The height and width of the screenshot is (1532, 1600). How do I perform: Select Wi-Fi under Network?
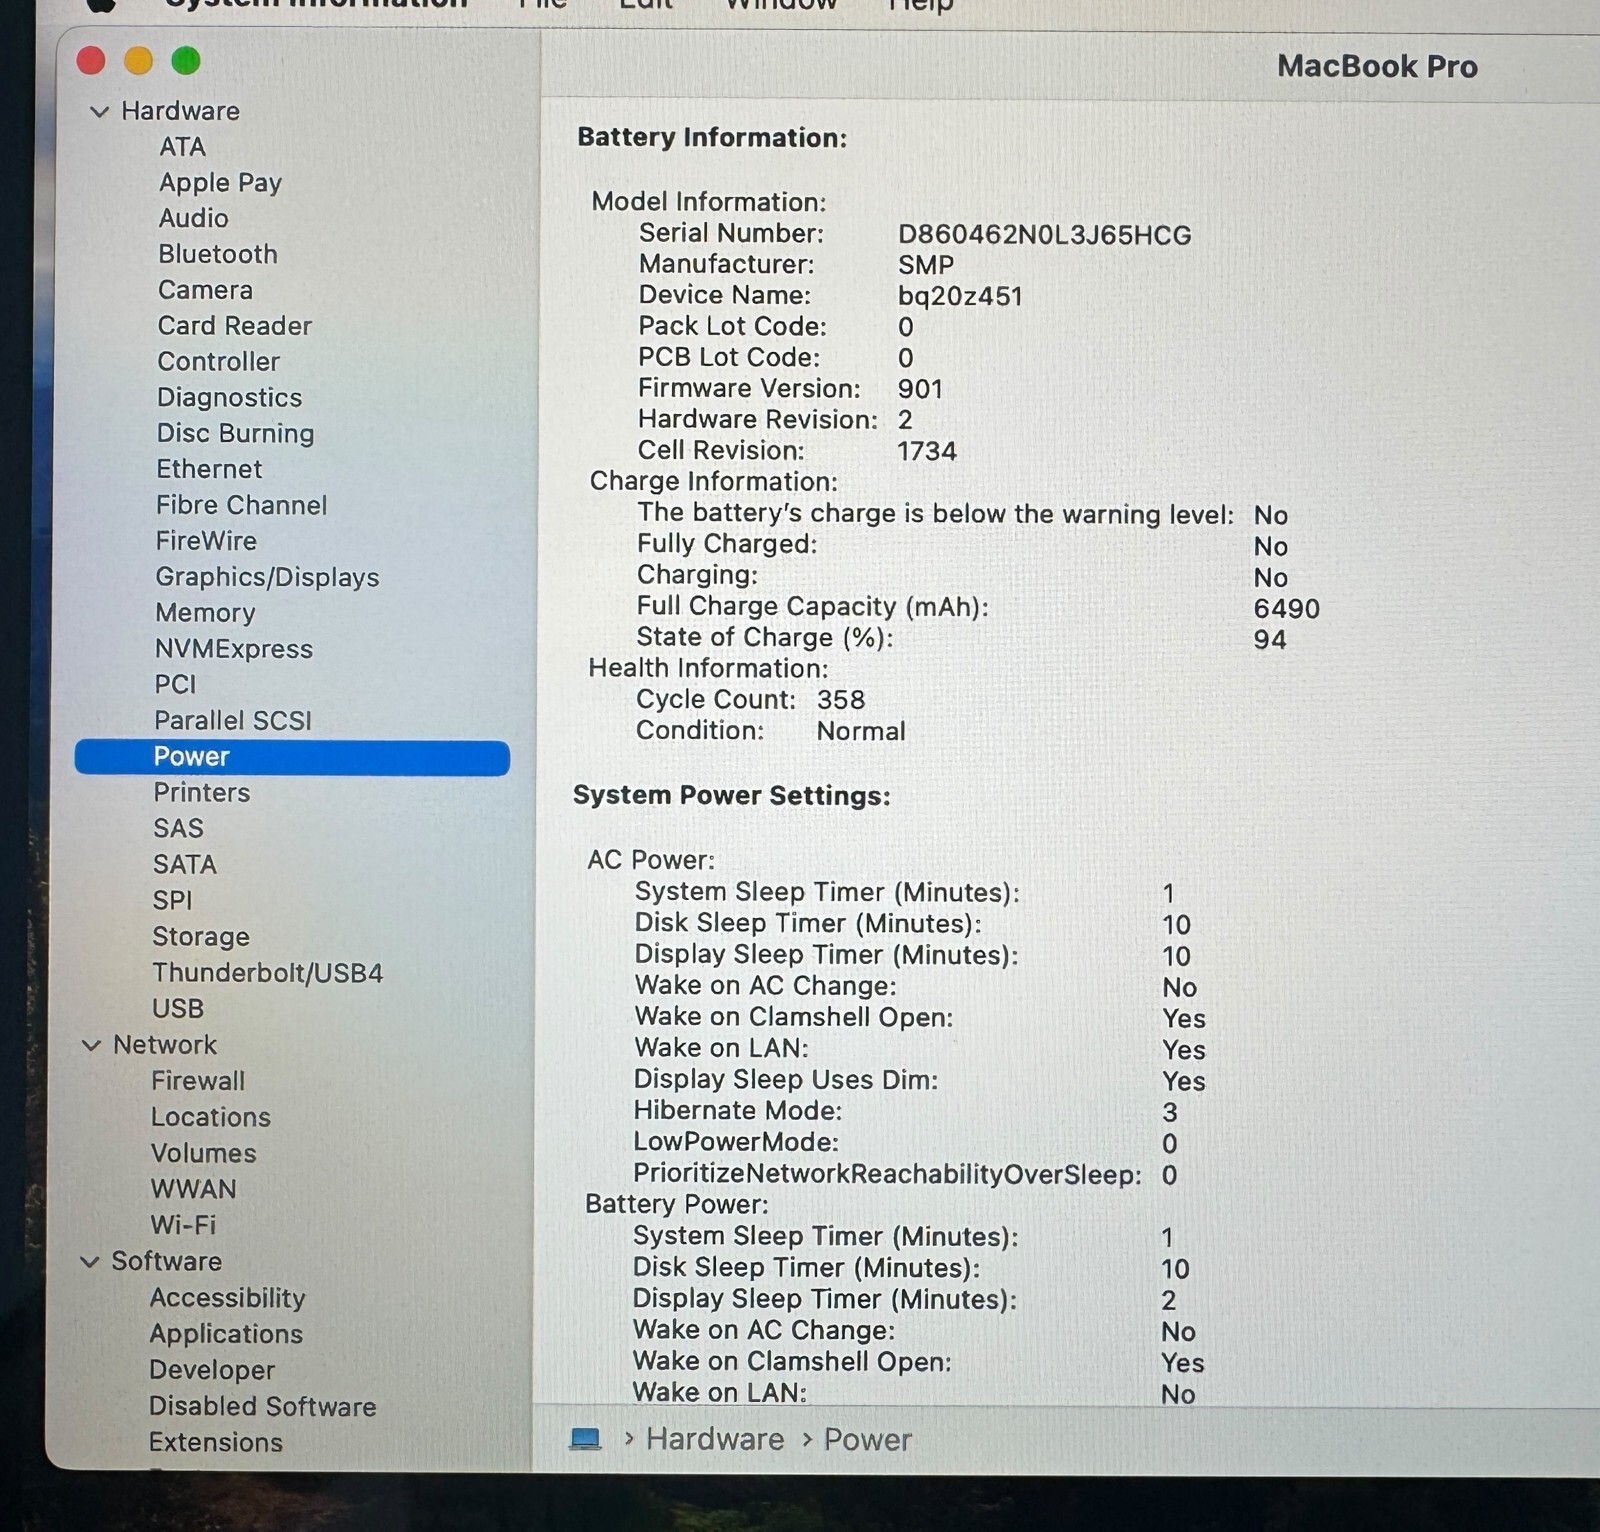(183, 1225)
